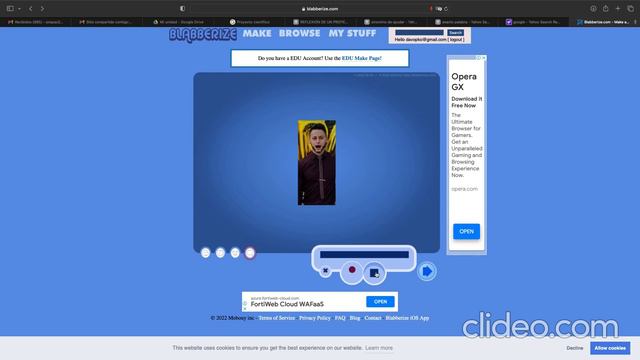Click AdChoices icon on Opera GX ad
The width and height of the screenshot is (640, 360).
pyautogui.click(x=479, y=58)
